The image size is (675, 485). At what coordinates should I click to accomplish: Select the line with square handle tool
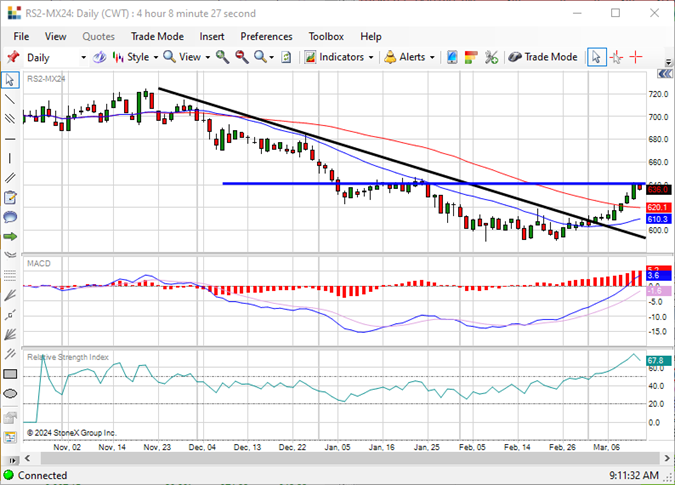coord(10,315)
